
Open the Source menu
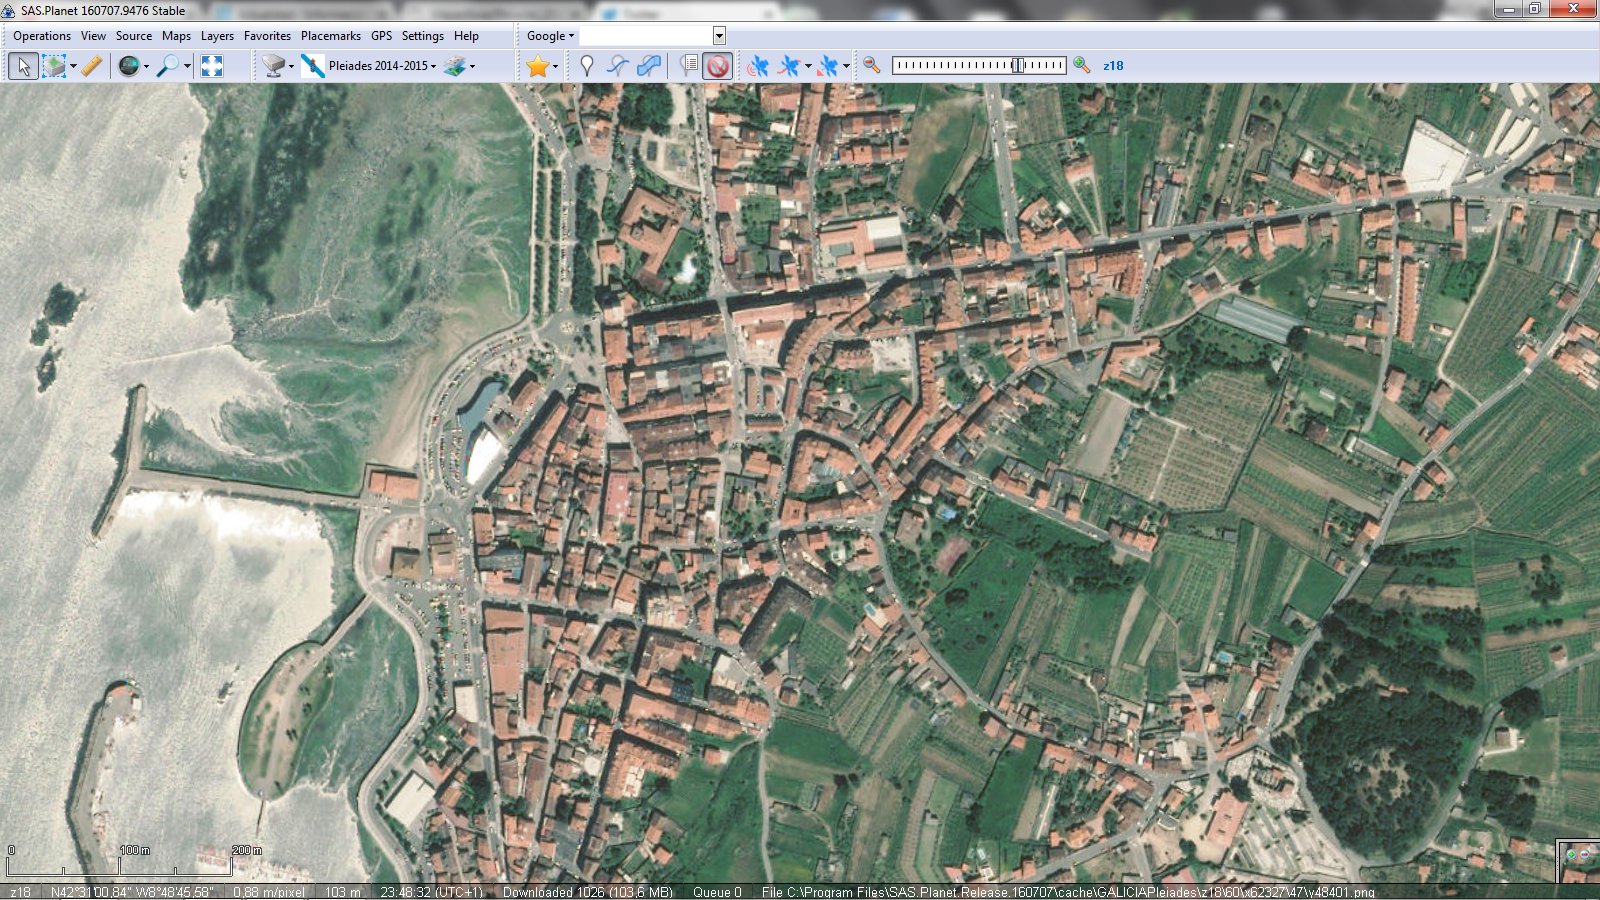pos(134,36)
